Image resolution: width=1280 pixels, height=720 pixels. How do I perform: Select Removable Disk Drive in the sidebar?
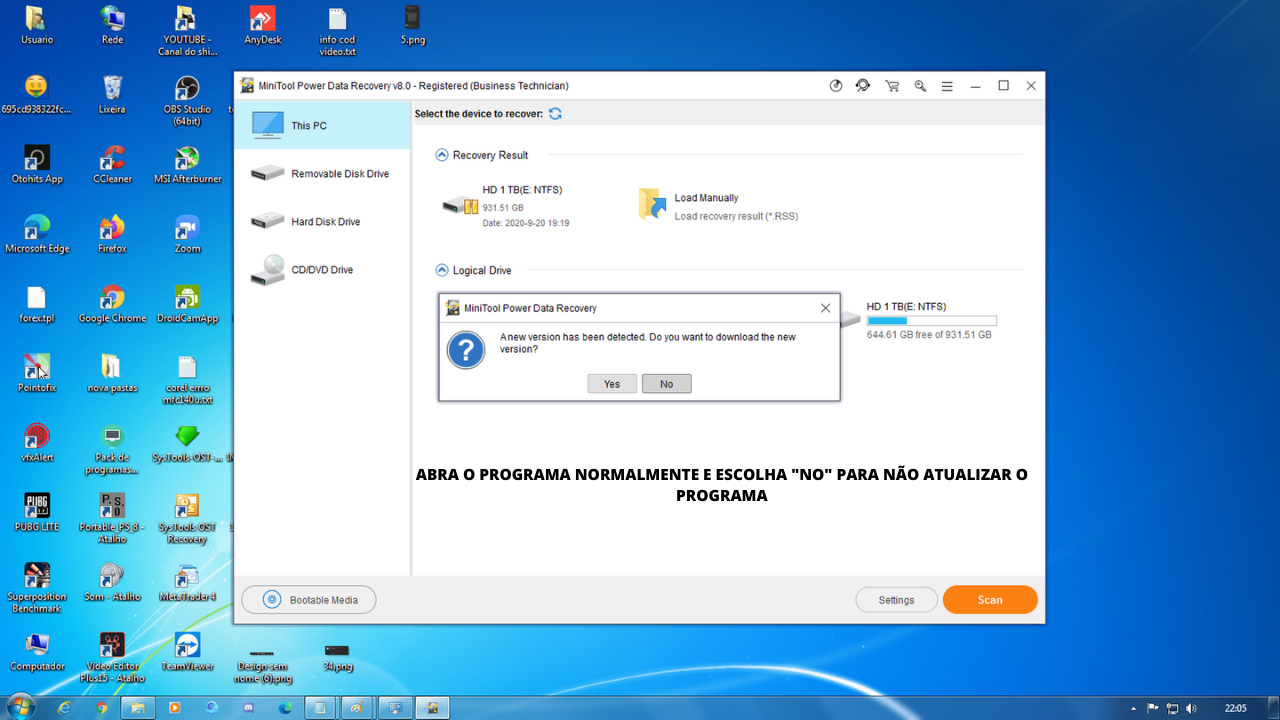click(322, 174)
